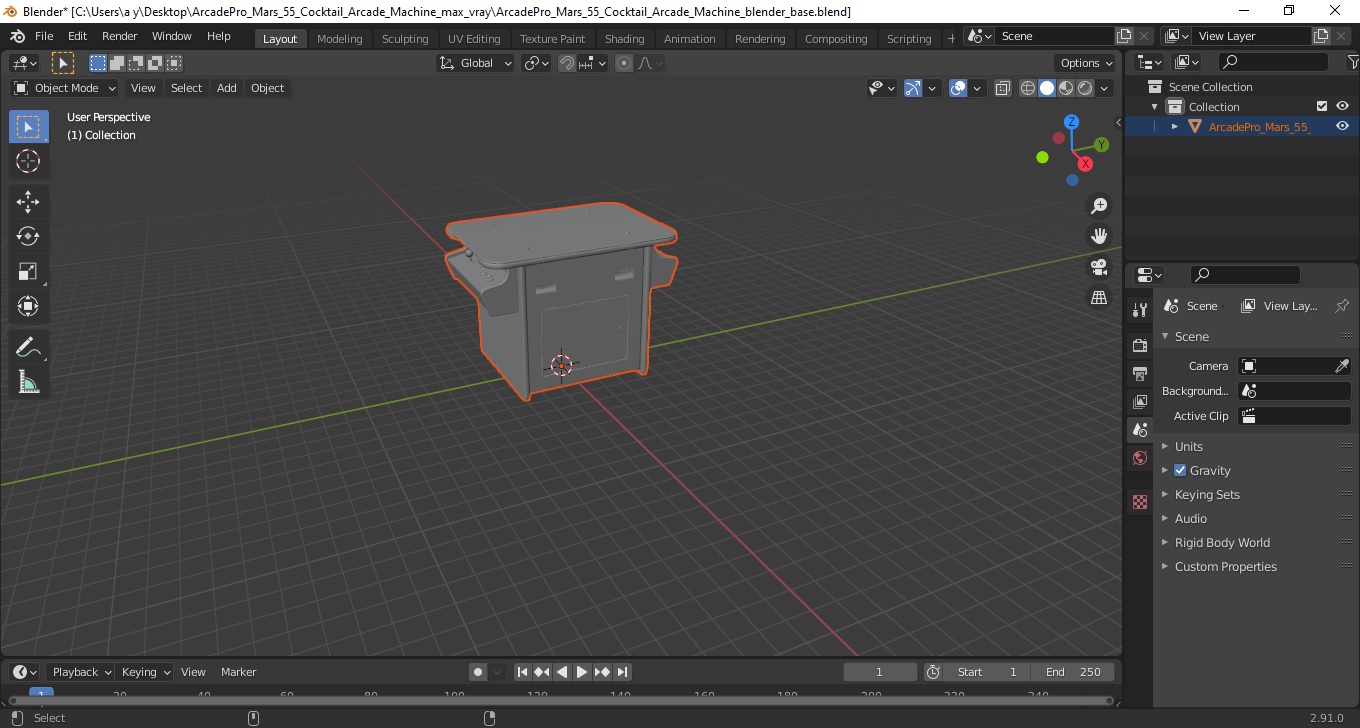Activate the Rotate tool
The image size is (1360, 728).
pyautogui.click(x=28, y=236)
